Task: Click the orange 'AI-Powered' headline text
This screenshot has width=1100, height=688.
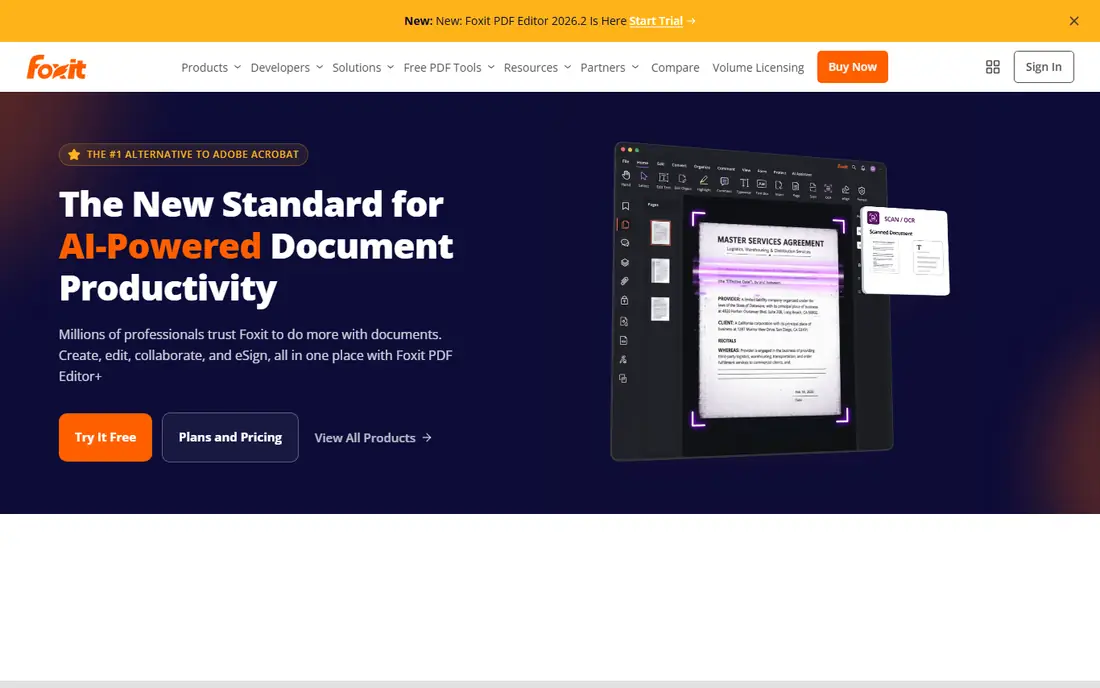Action: pos(160,246)
